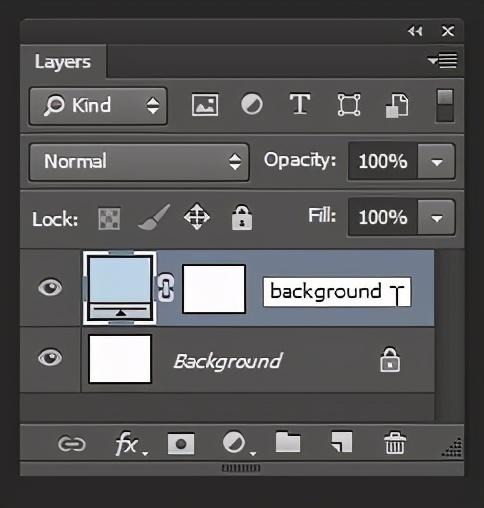Open the Layers panel flyout menu
The width and height of the screenshot is (484, 508).
(x=442, y=61)
